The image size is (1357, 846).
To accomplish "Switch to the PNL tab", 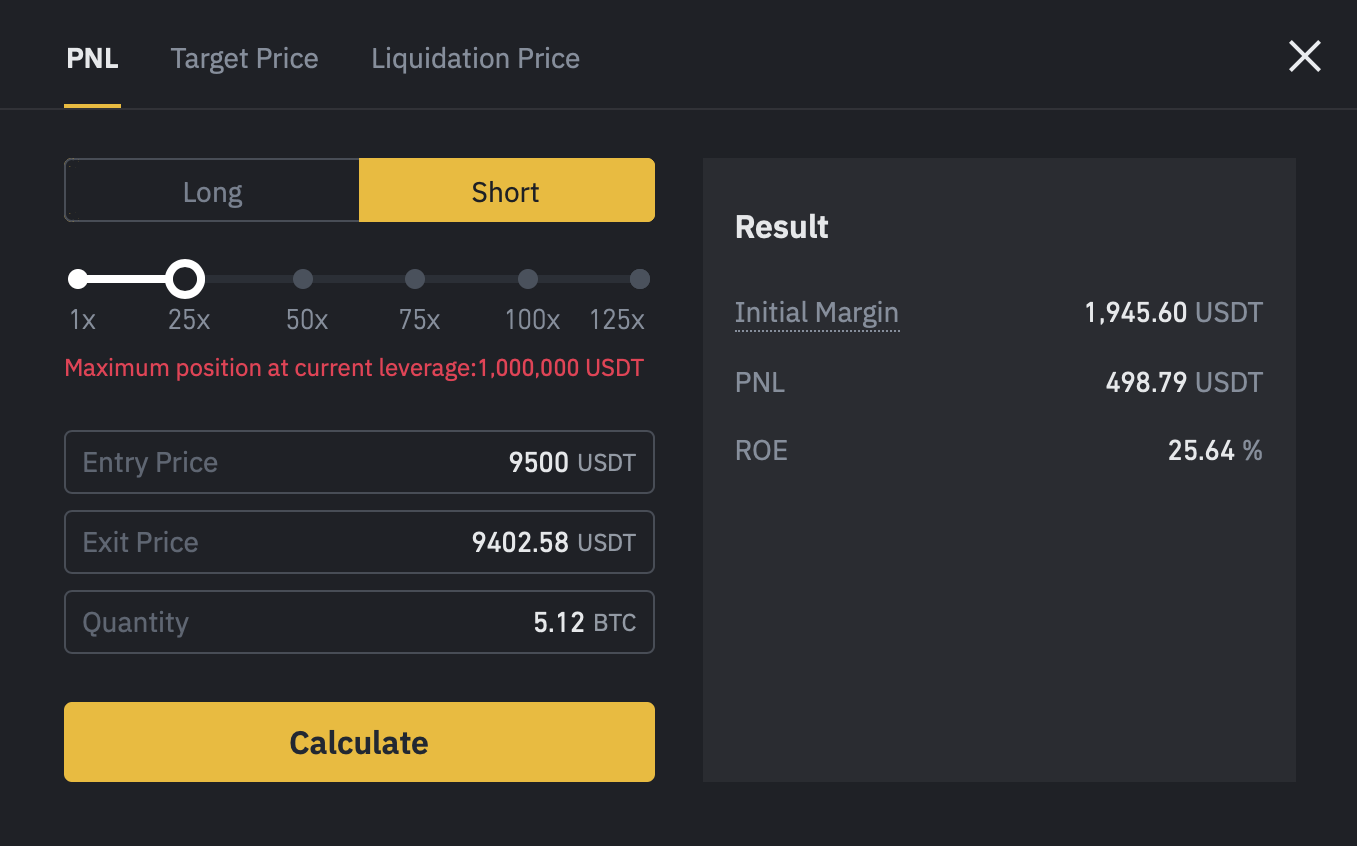I will tap(92, 59).
